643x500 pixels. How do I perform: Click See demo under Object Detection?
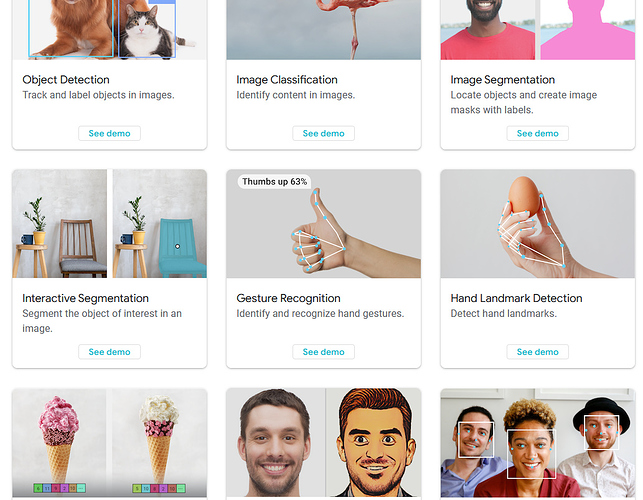pos(109,133)
